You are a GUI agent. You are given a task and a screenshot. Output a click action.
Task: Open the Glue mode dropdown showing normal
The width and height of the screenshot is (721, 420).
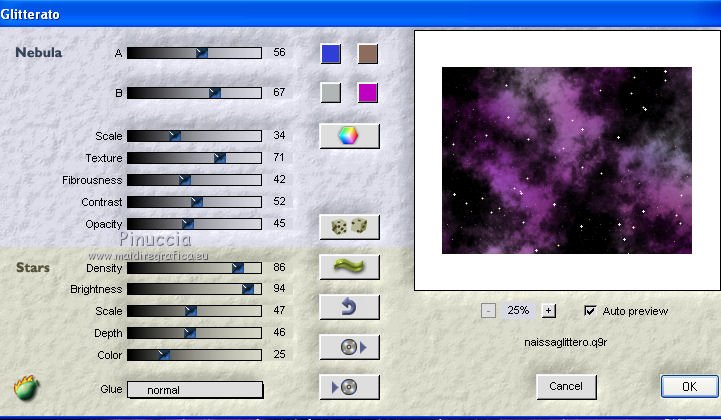195,390
